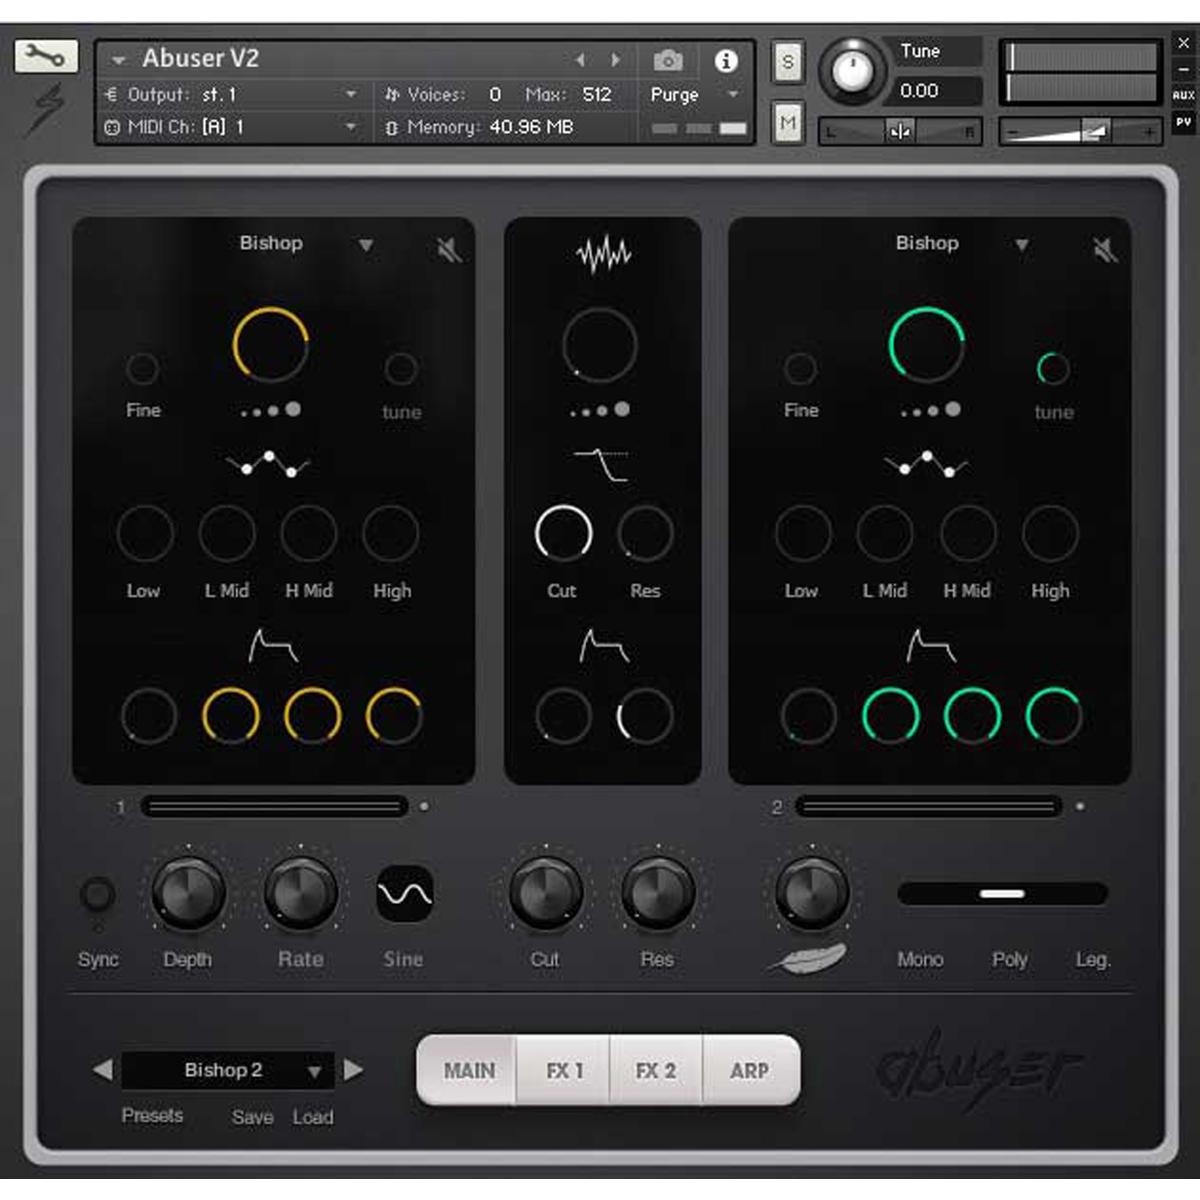Click the LFO Rate knob
This screenshot has width=1200, height=1200.
tap(300, 892)
